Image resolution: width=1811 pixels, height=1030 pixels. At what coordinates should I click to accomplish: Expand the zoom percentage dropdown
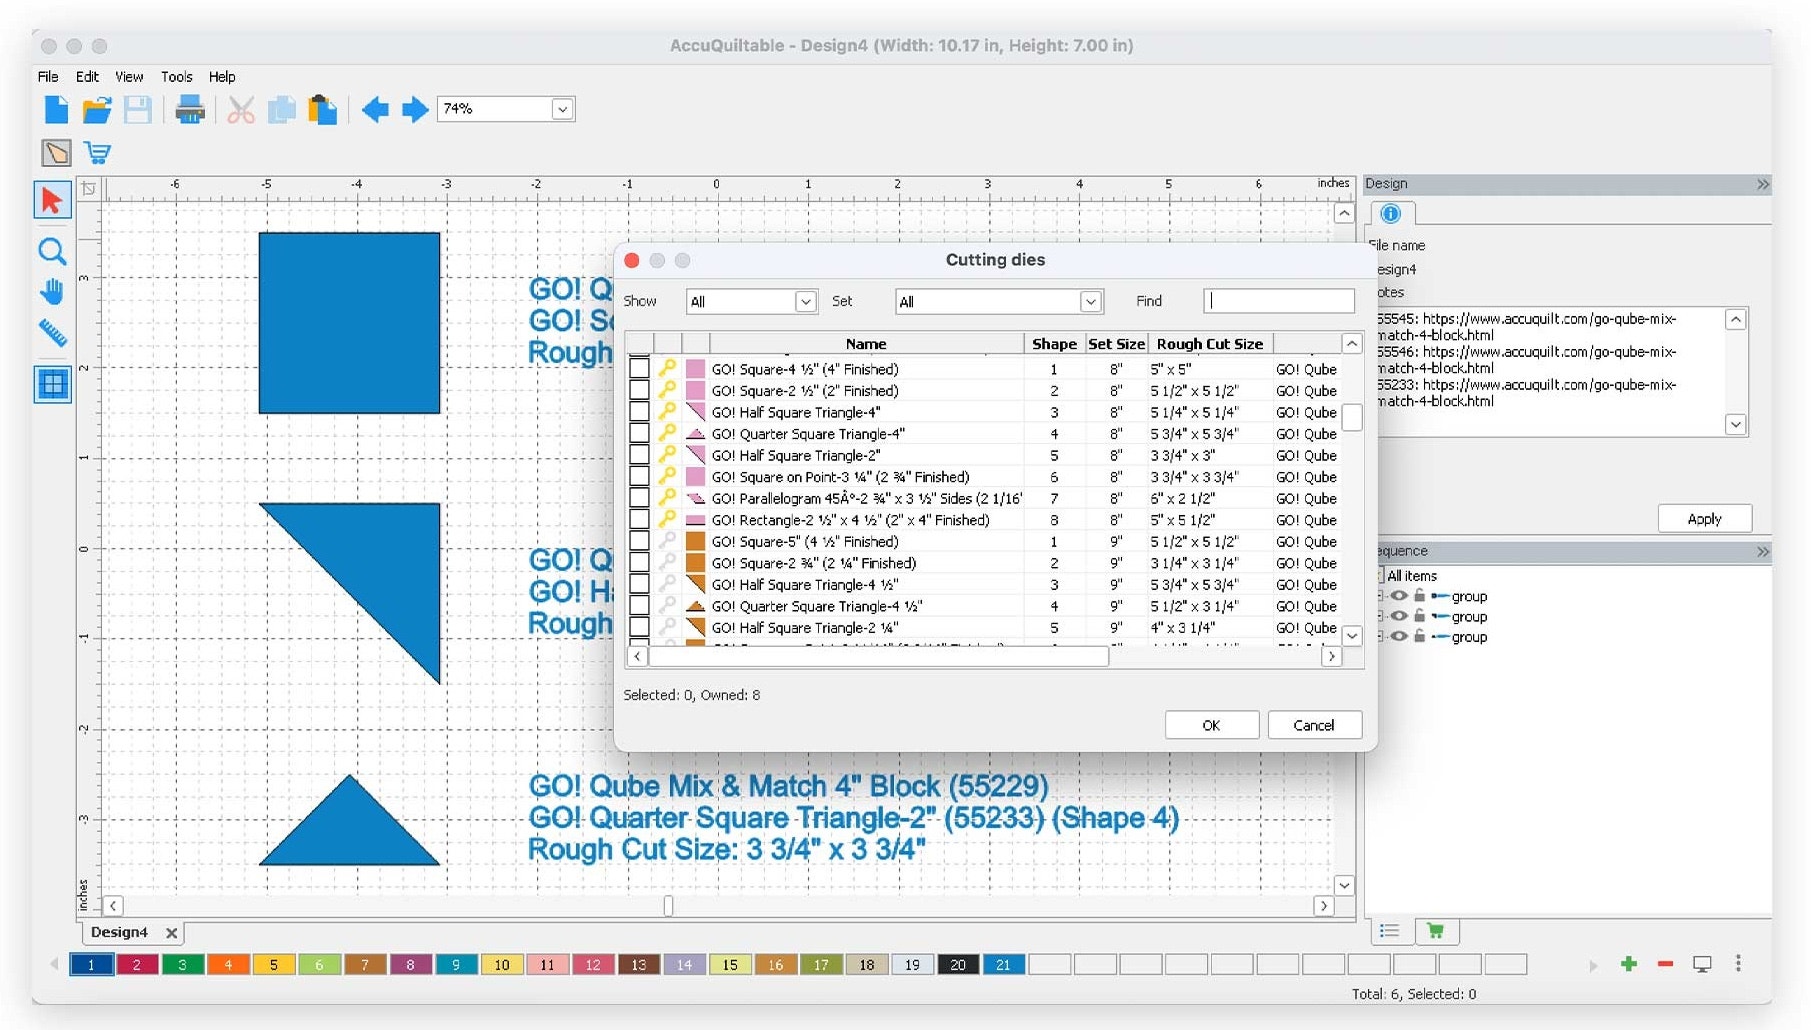562,109
